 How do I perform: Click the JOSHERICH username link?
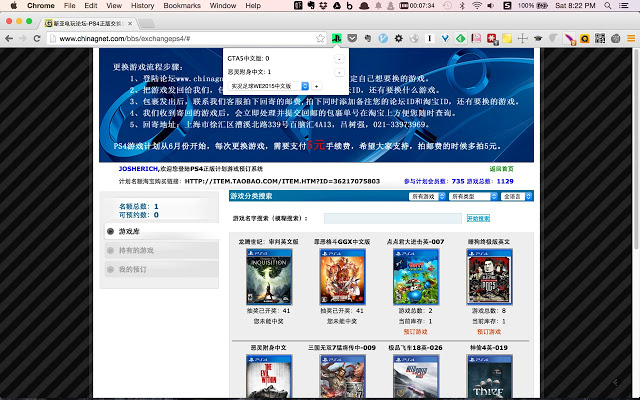coord(138,169)
